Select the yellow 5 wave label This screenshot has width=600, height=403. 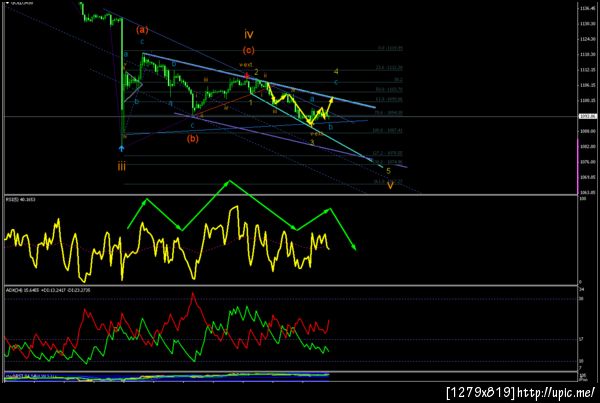coord(388,171)
